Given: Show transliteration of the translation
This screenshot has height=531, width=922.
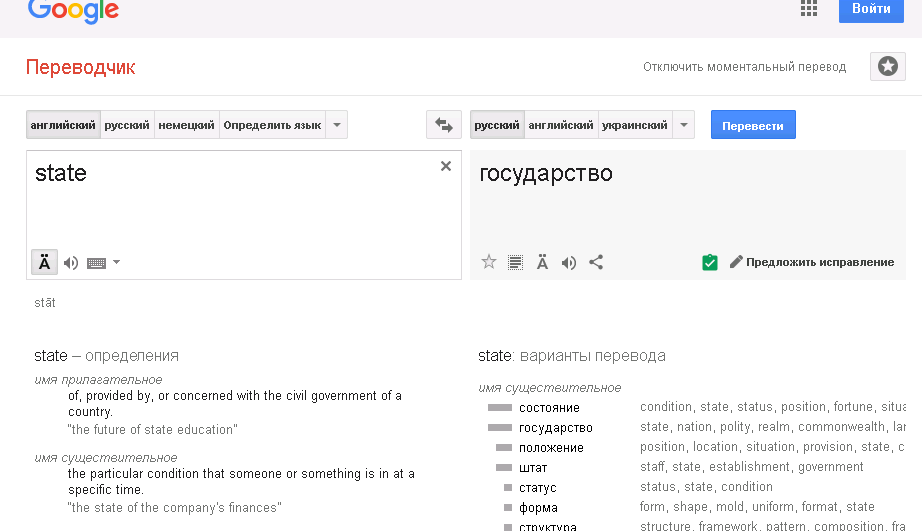Looking at the screenshot, I should [542, 262].
